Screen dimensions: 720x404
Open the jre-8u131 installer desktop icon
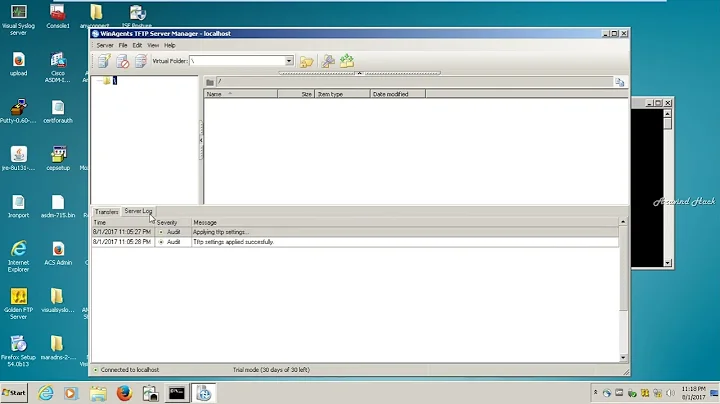tap(18, 159)
